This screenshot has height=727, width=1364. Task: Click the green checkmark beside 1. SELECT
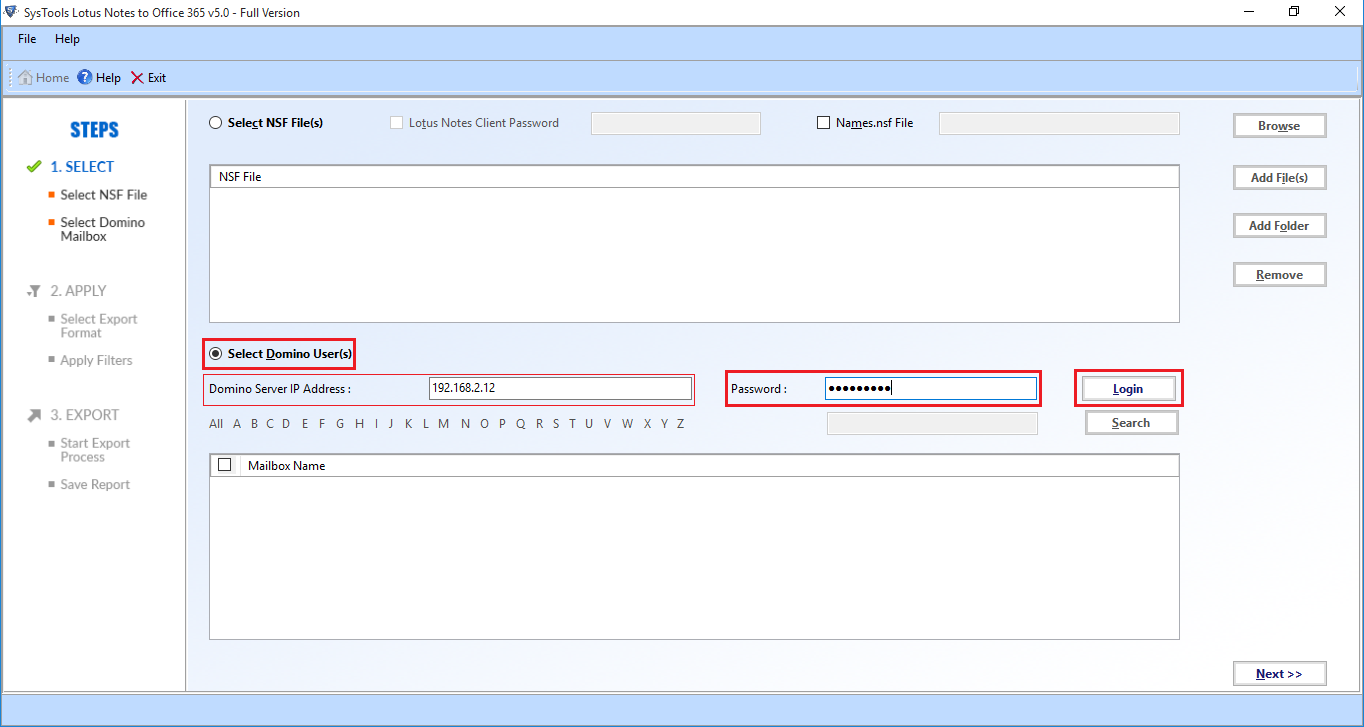point(34,167)
